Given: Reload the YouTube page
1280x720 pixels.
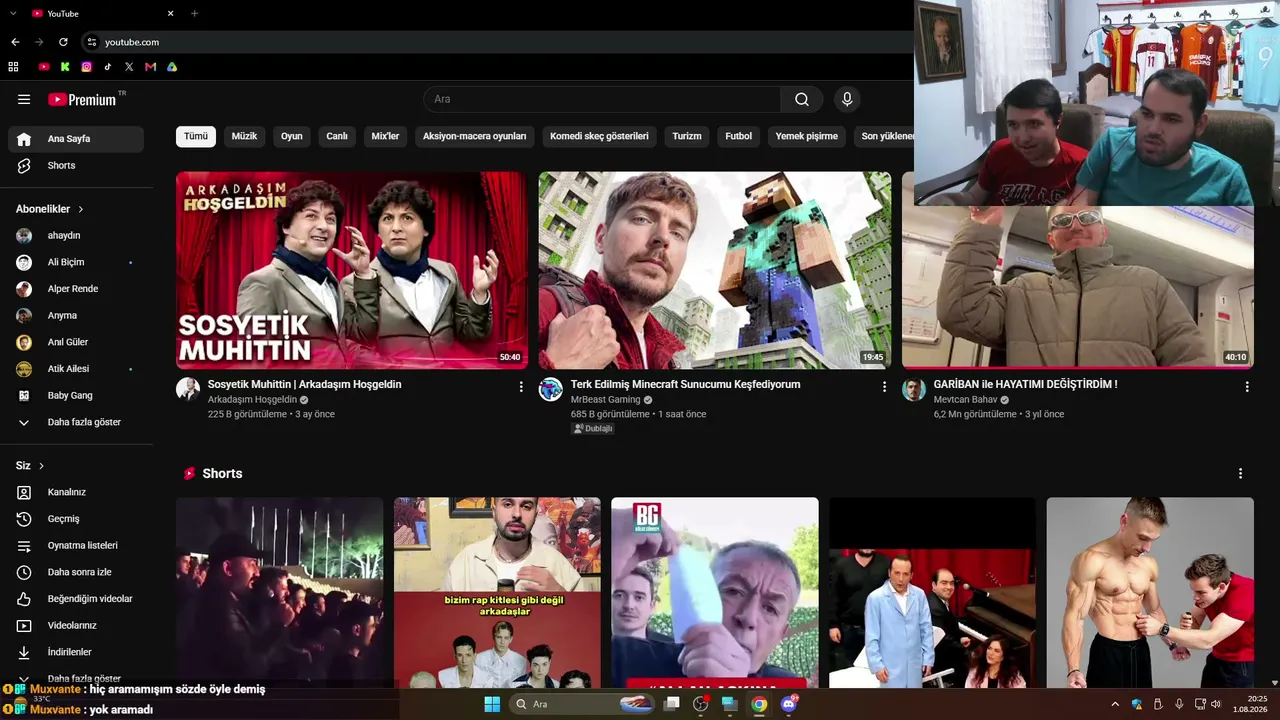Looking at the screenshot, I should [x=63, y=42].
